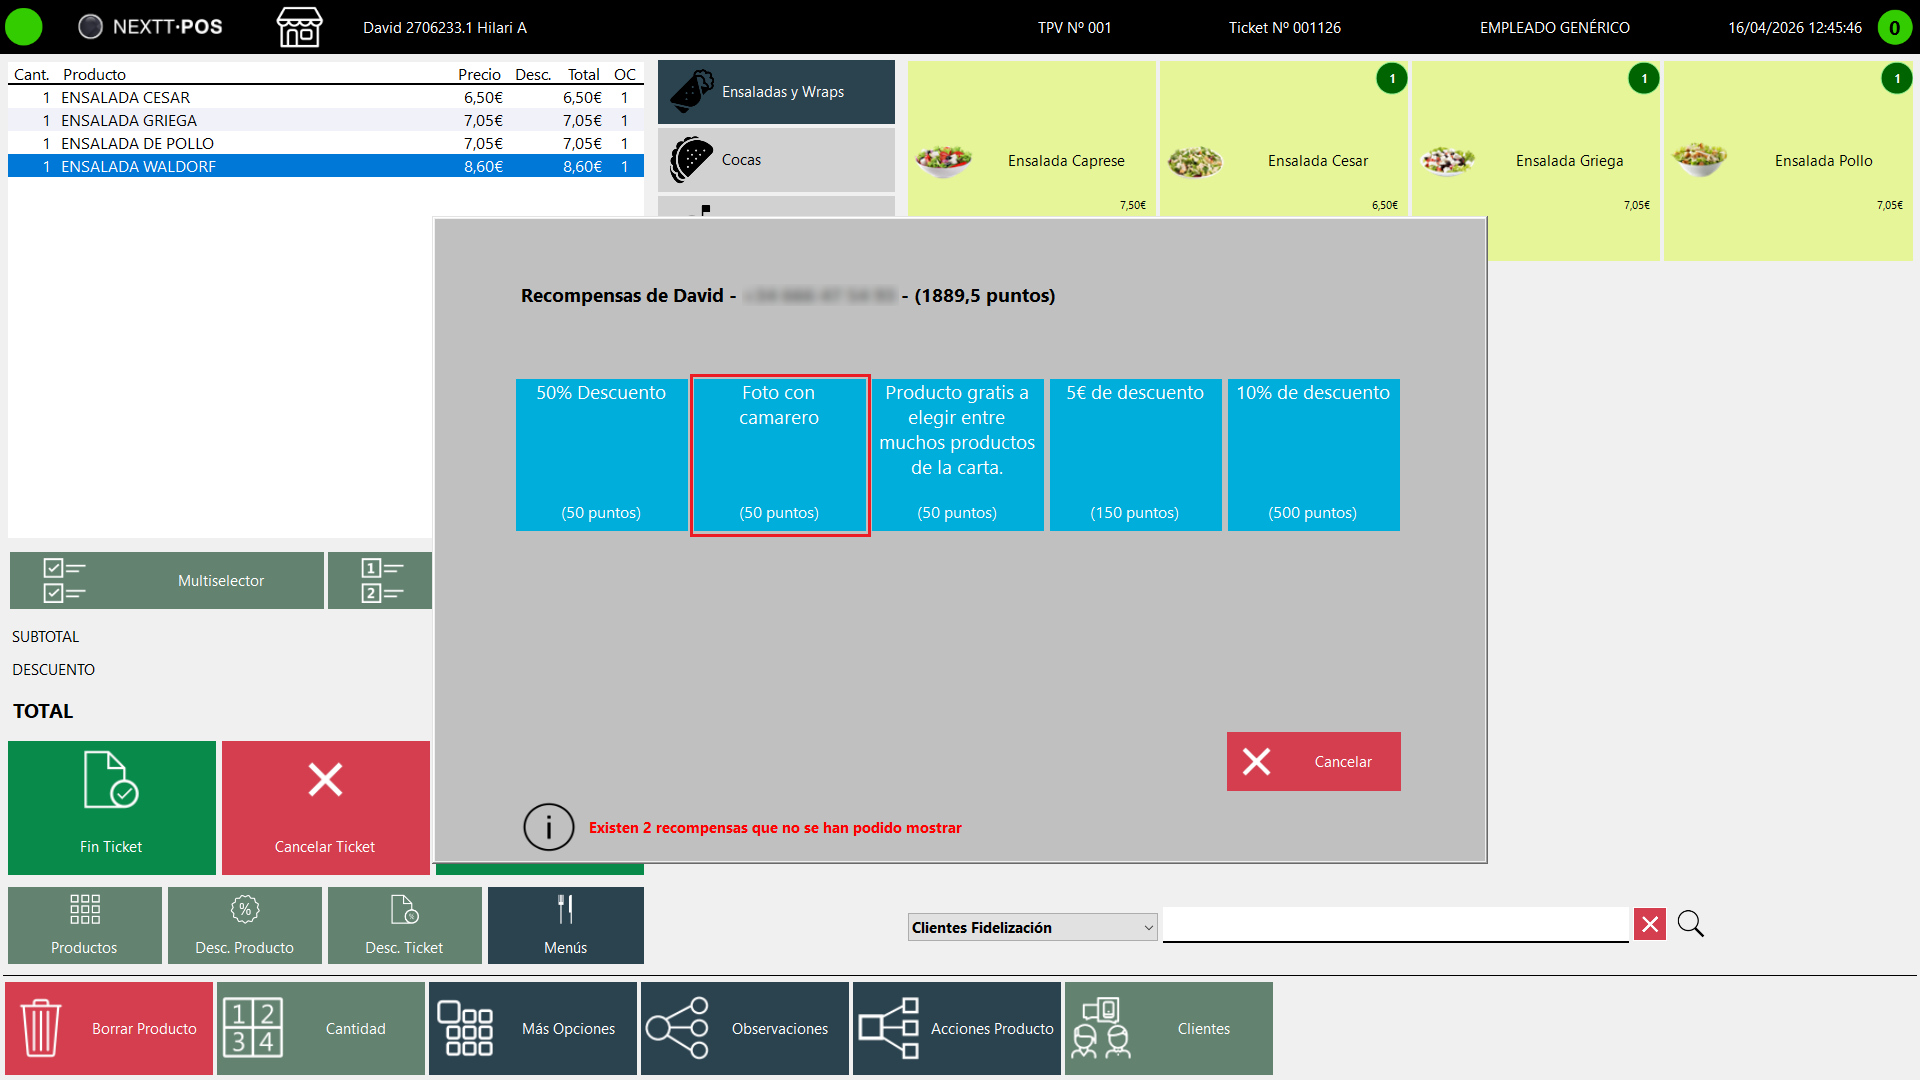Click the info icon in the rewards dialog
This screenshot has width=1920, height=1080.
tap(548, 827)
